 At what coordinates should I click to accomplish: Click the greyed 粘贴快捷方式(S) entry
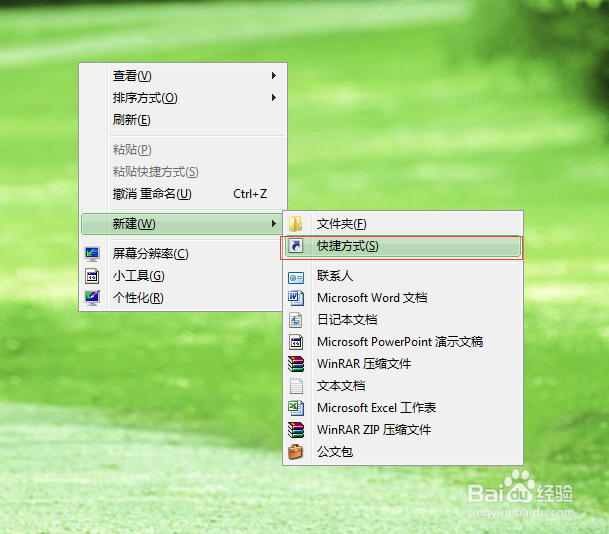coord(183,172)
